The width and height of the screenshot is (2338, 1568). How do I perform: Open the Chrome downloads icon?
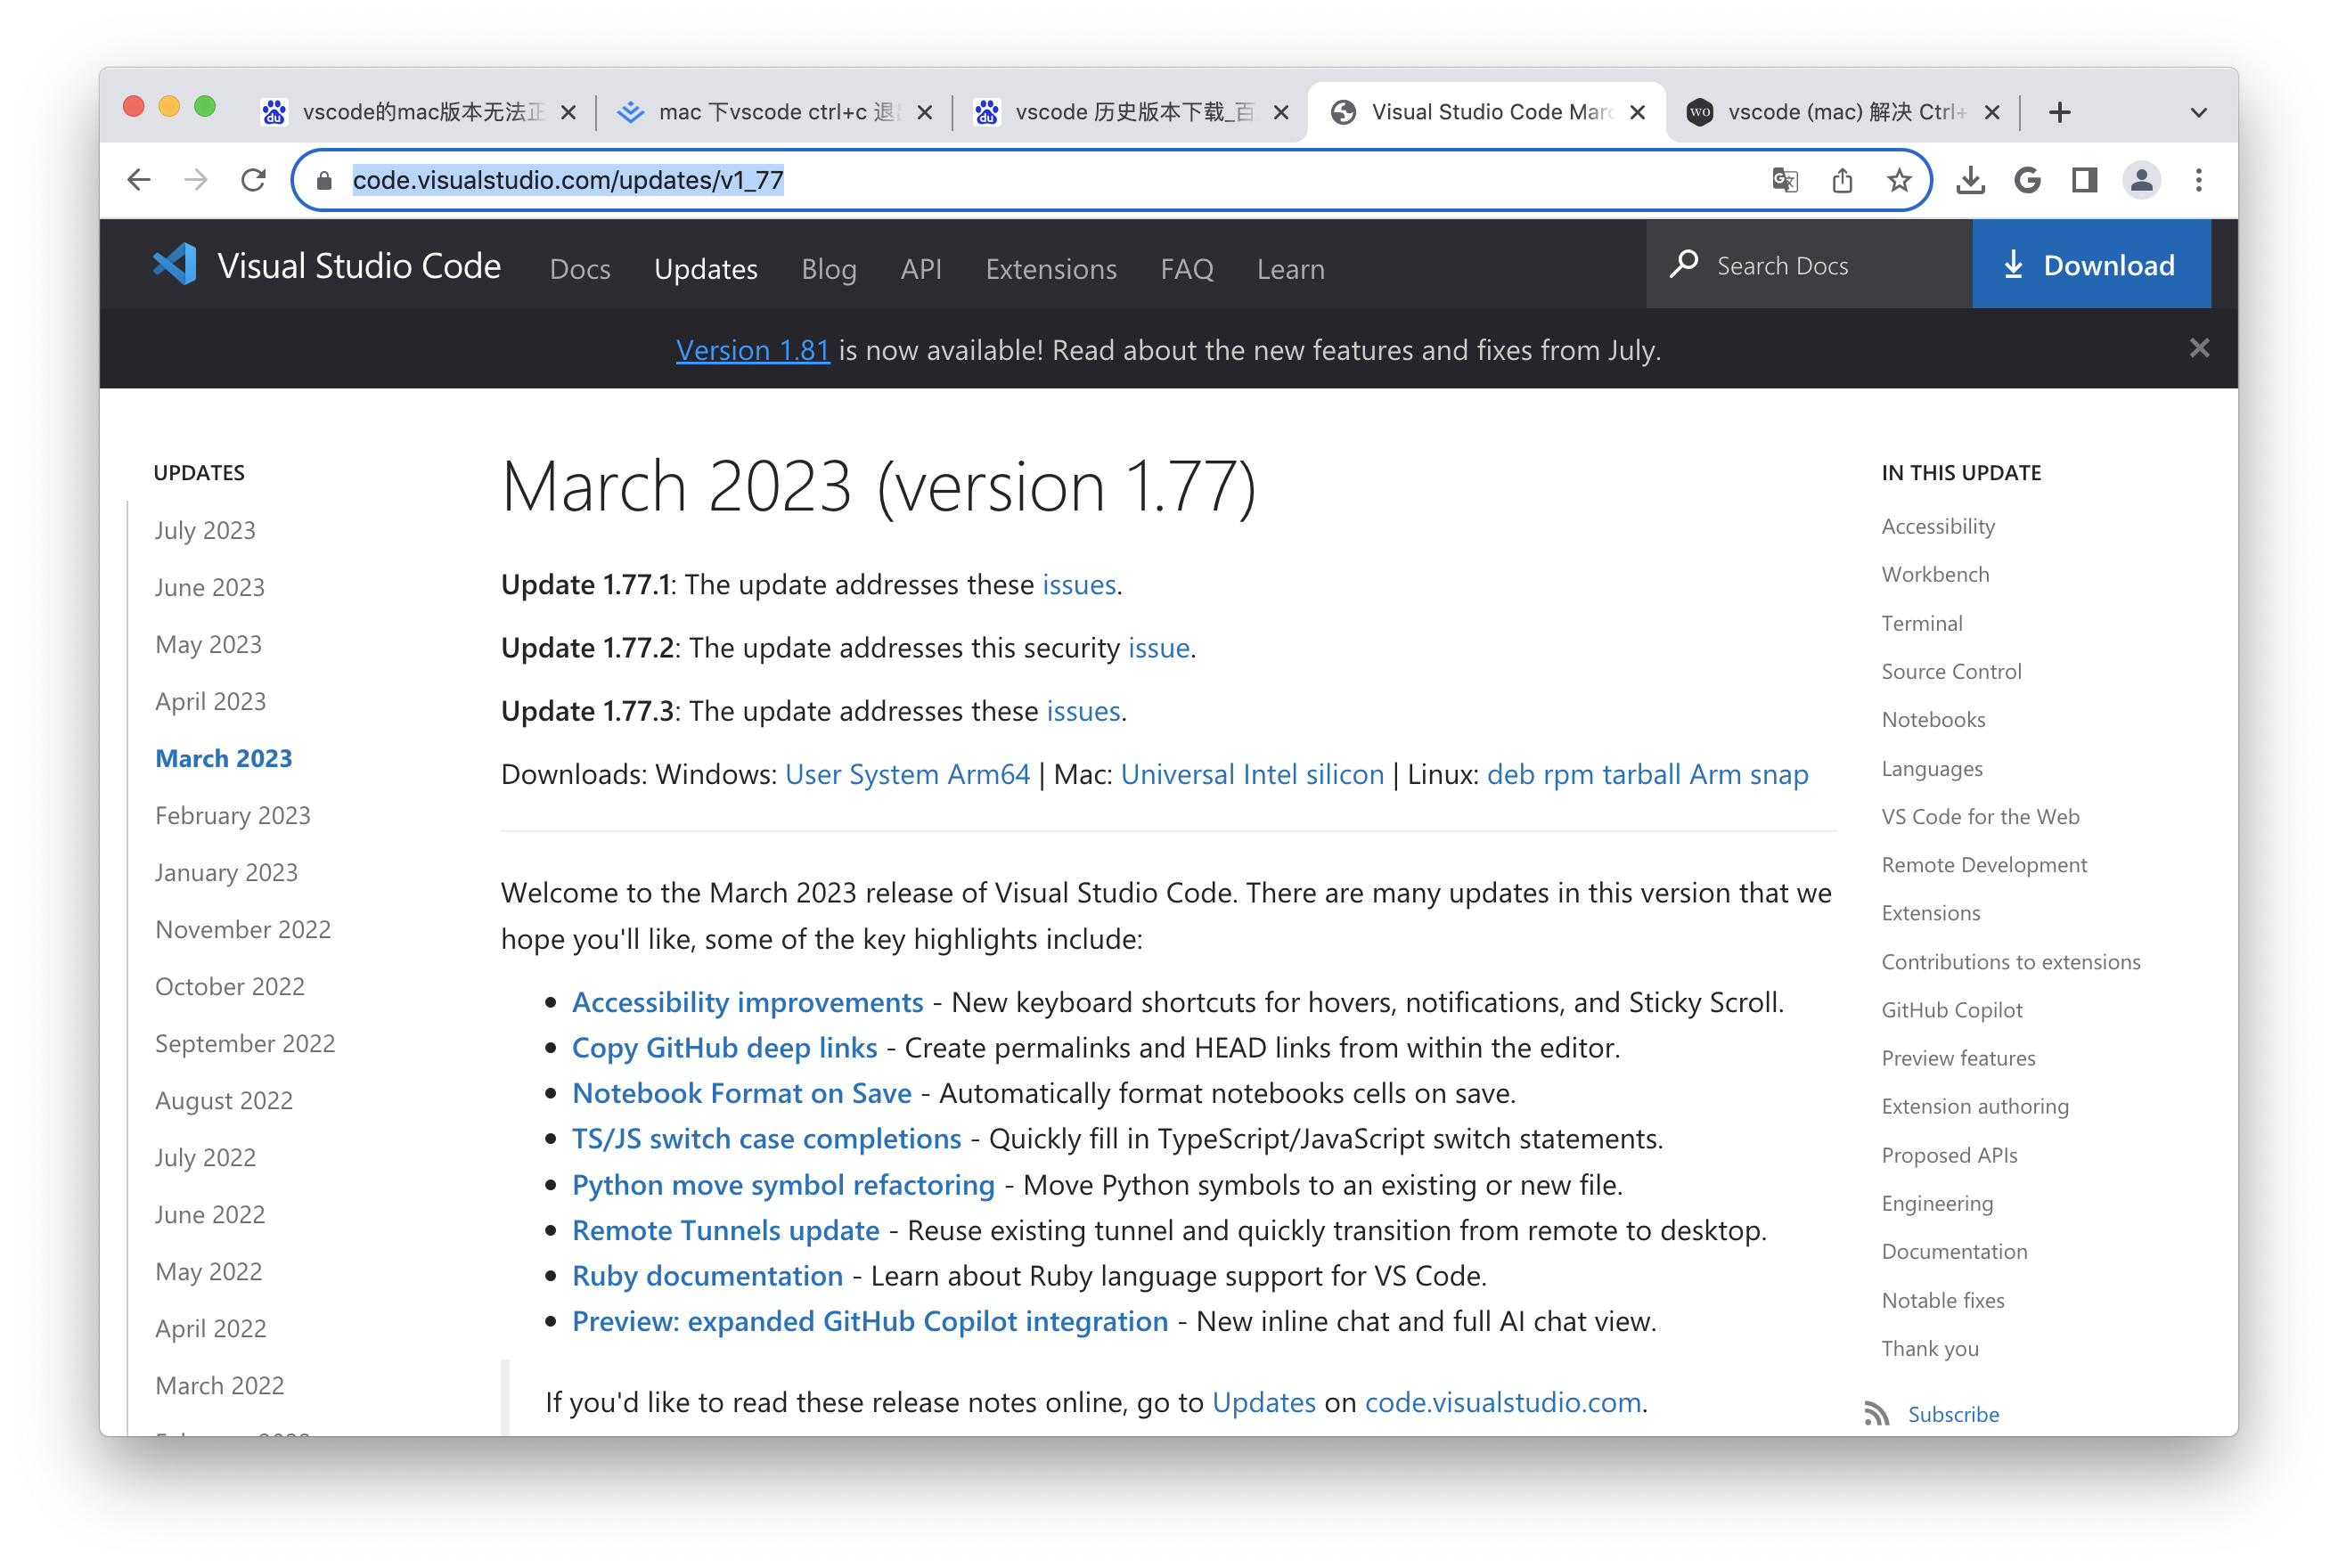pos(1970,180)
